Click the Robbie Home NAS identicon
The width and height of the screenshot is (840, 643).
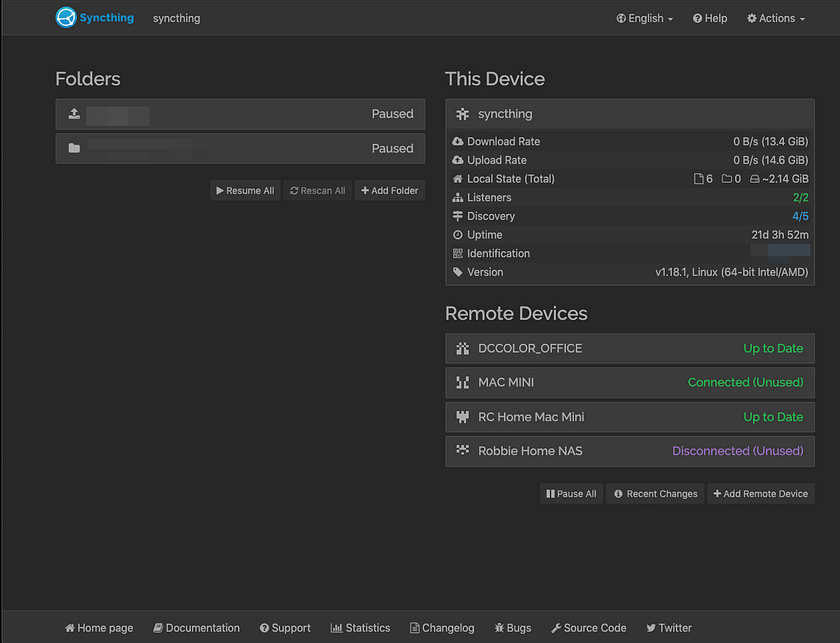tap(462, 450)
